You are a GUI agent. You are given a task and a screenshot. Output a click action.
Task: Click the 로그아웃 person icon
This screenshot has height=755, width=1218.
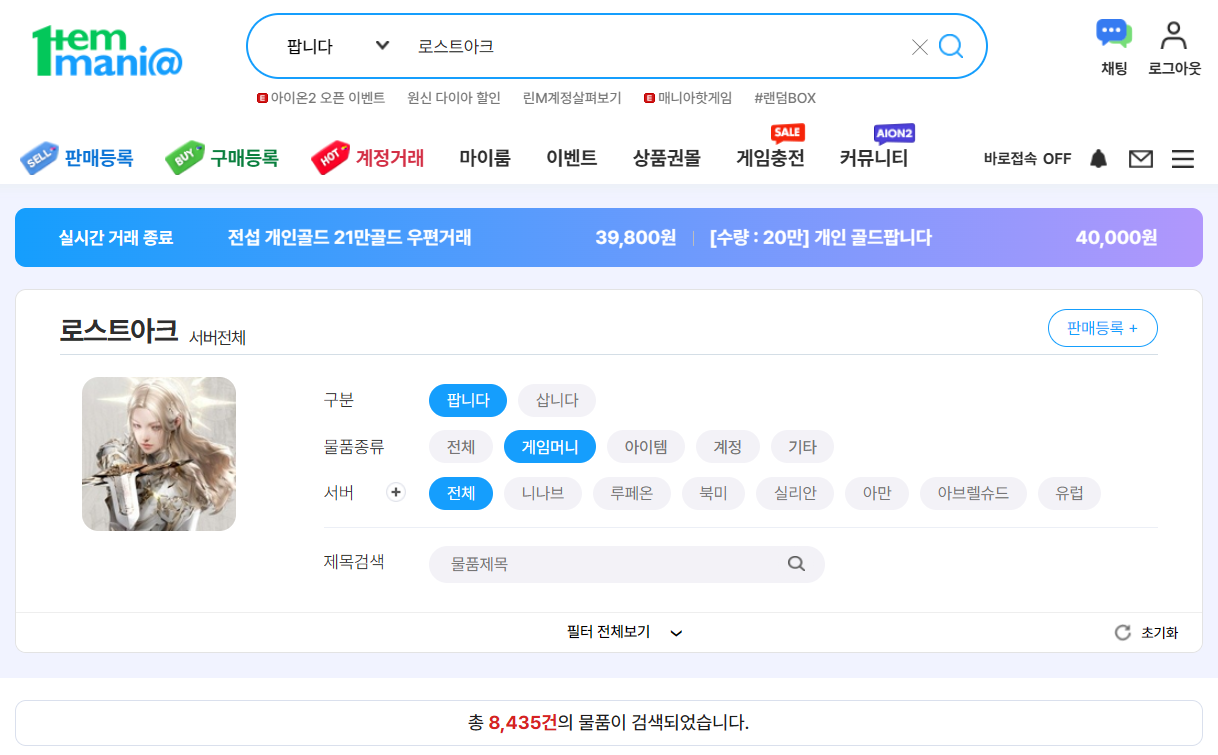pyautogui.click(x=1174, y=35)
